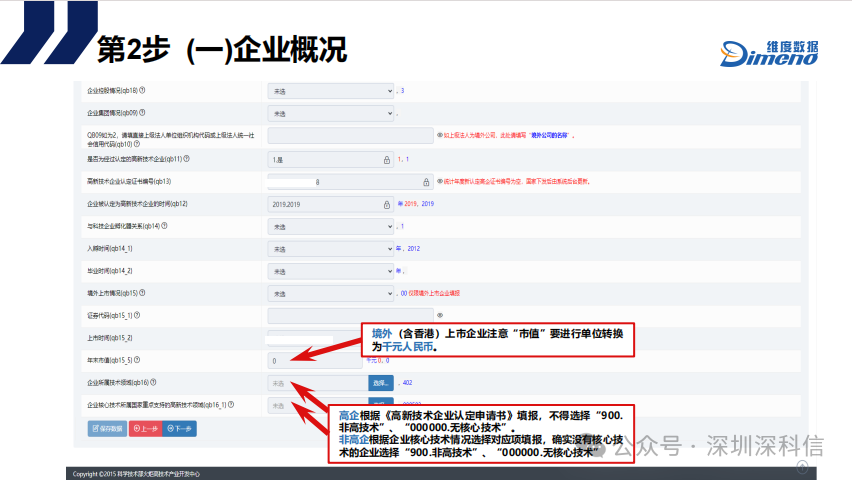
Task: Click the locked field showing 2019.2019
Action: click(x=330, y=204)
